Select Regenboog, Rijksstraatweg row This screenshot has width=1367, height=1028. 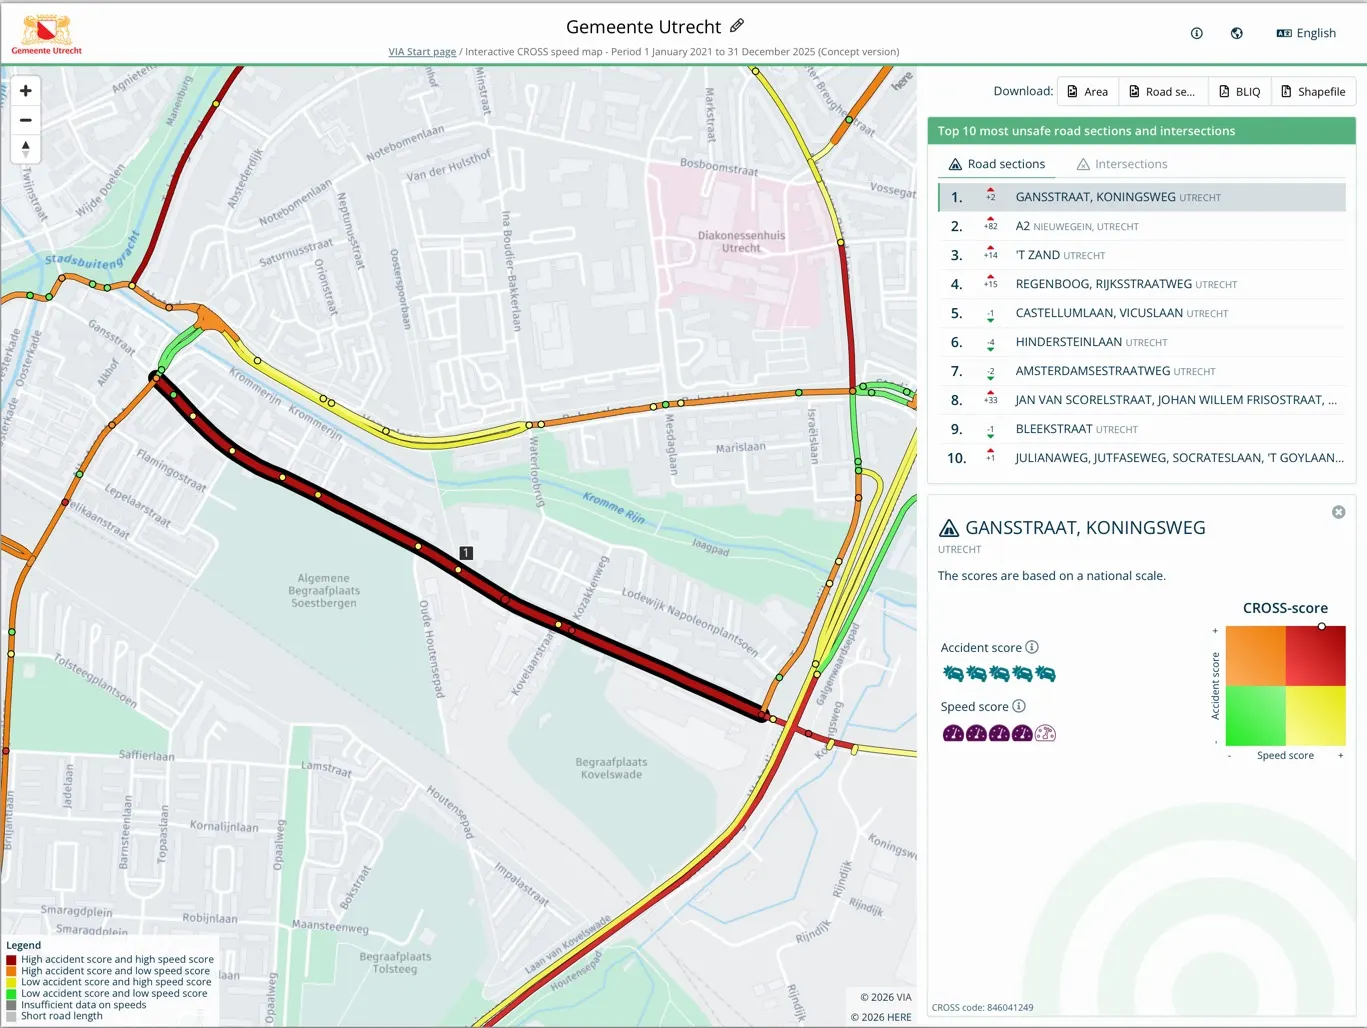(x=1142, y=284)
